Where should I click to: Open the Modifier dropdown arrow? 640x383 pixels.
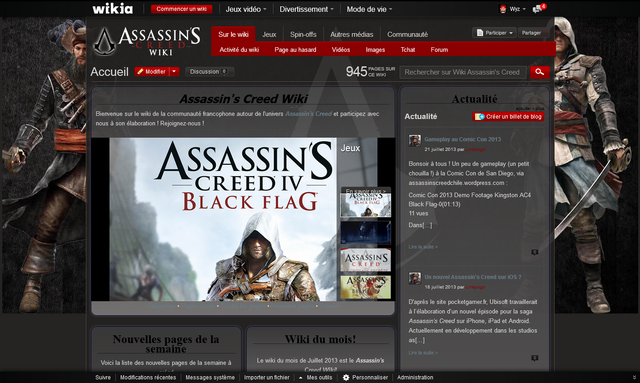174,71
